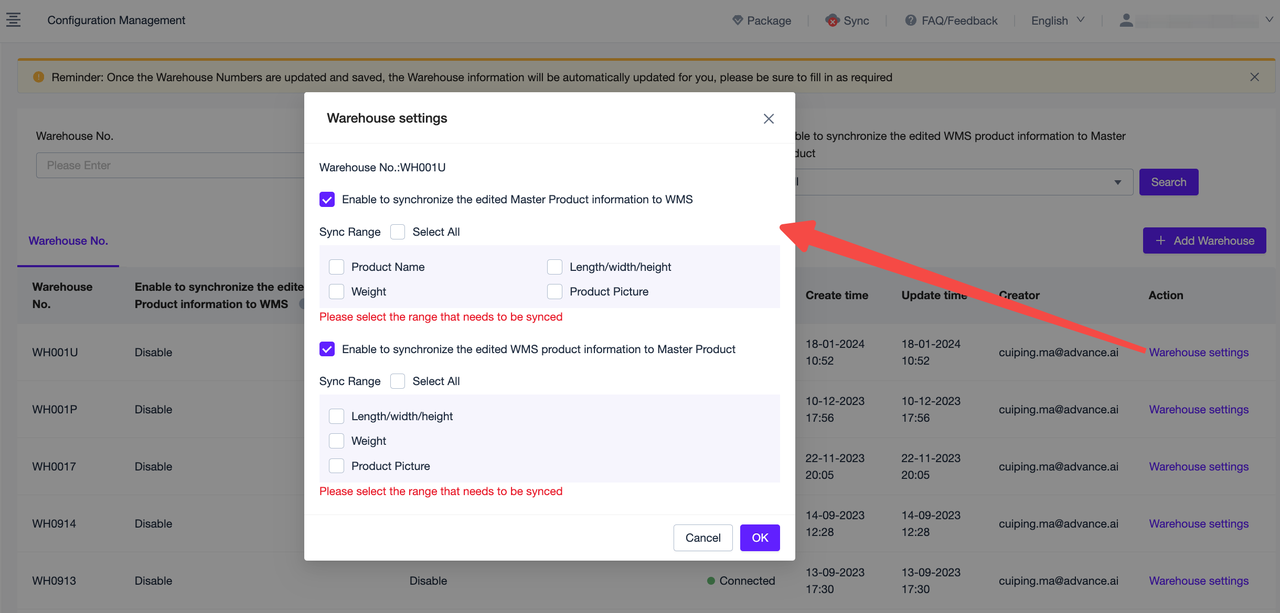The image size is (1280, 613).
Task: Click the Sync icon in header
Action: (832, 20)
